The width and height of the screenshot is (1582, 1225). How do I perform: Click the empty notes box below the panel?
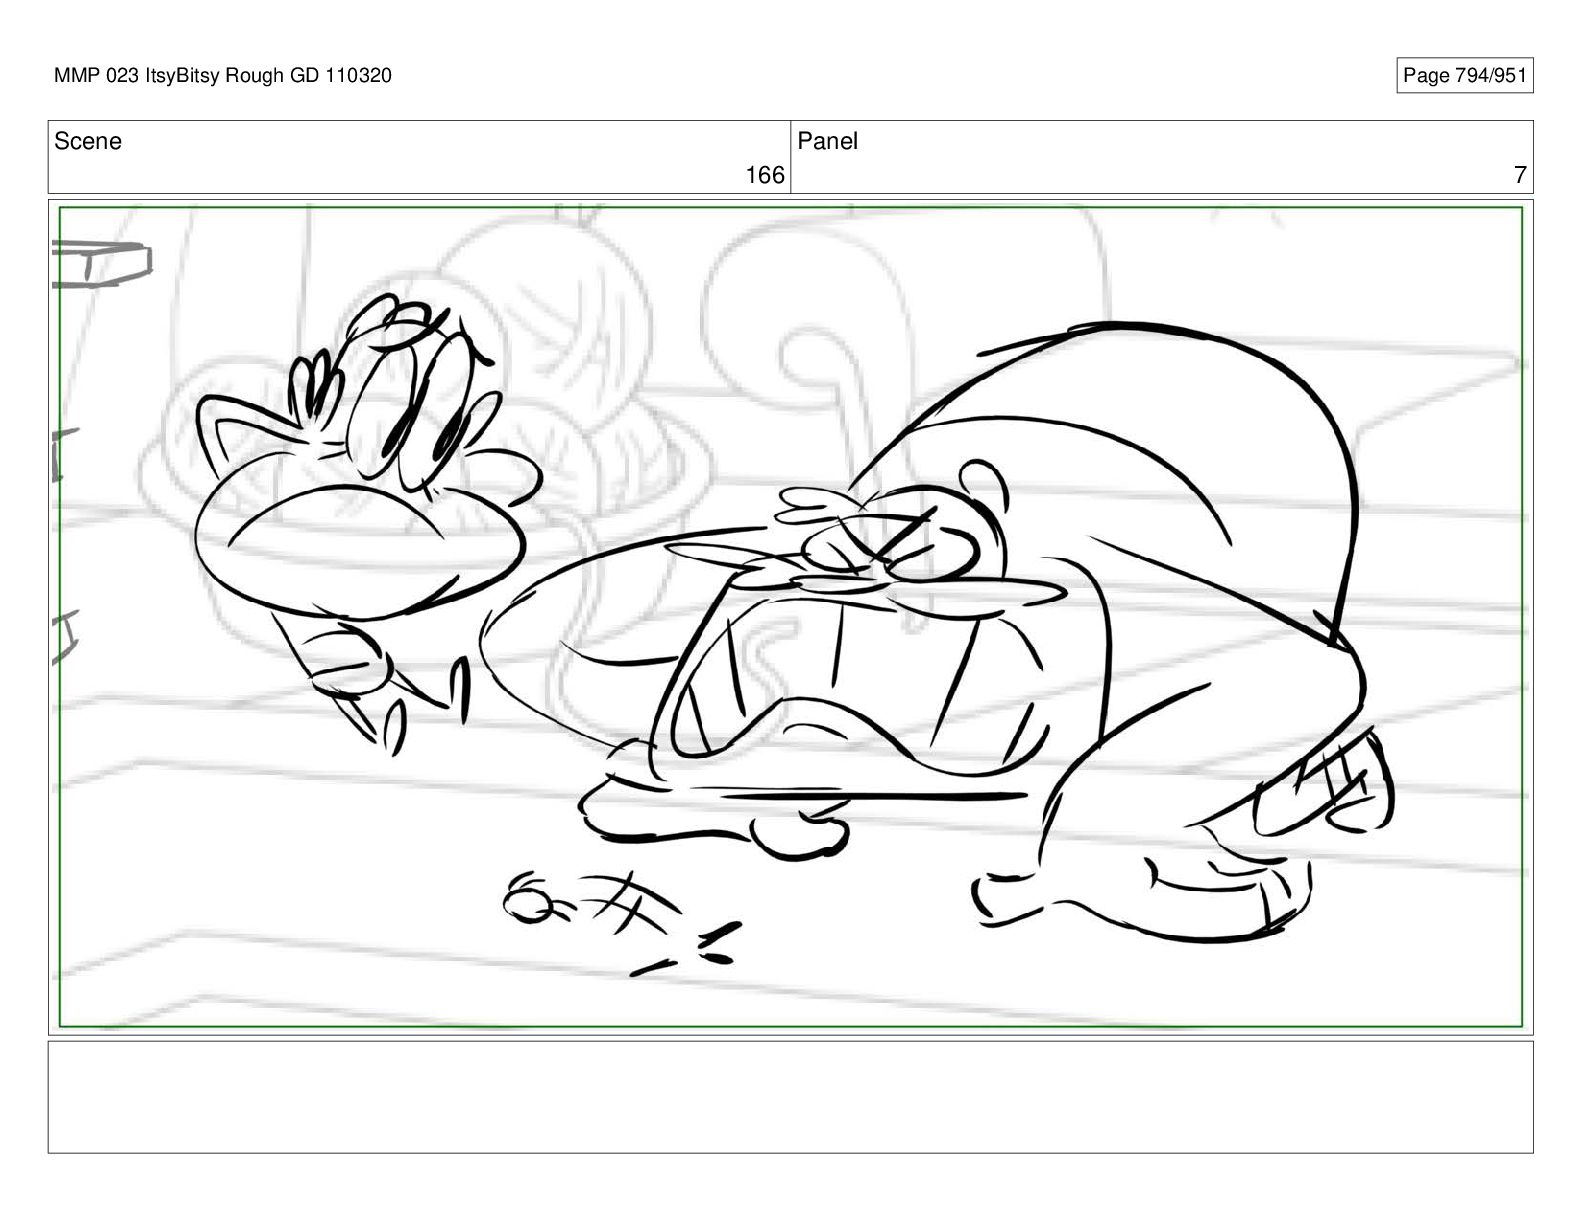[x=790, y=1097]
